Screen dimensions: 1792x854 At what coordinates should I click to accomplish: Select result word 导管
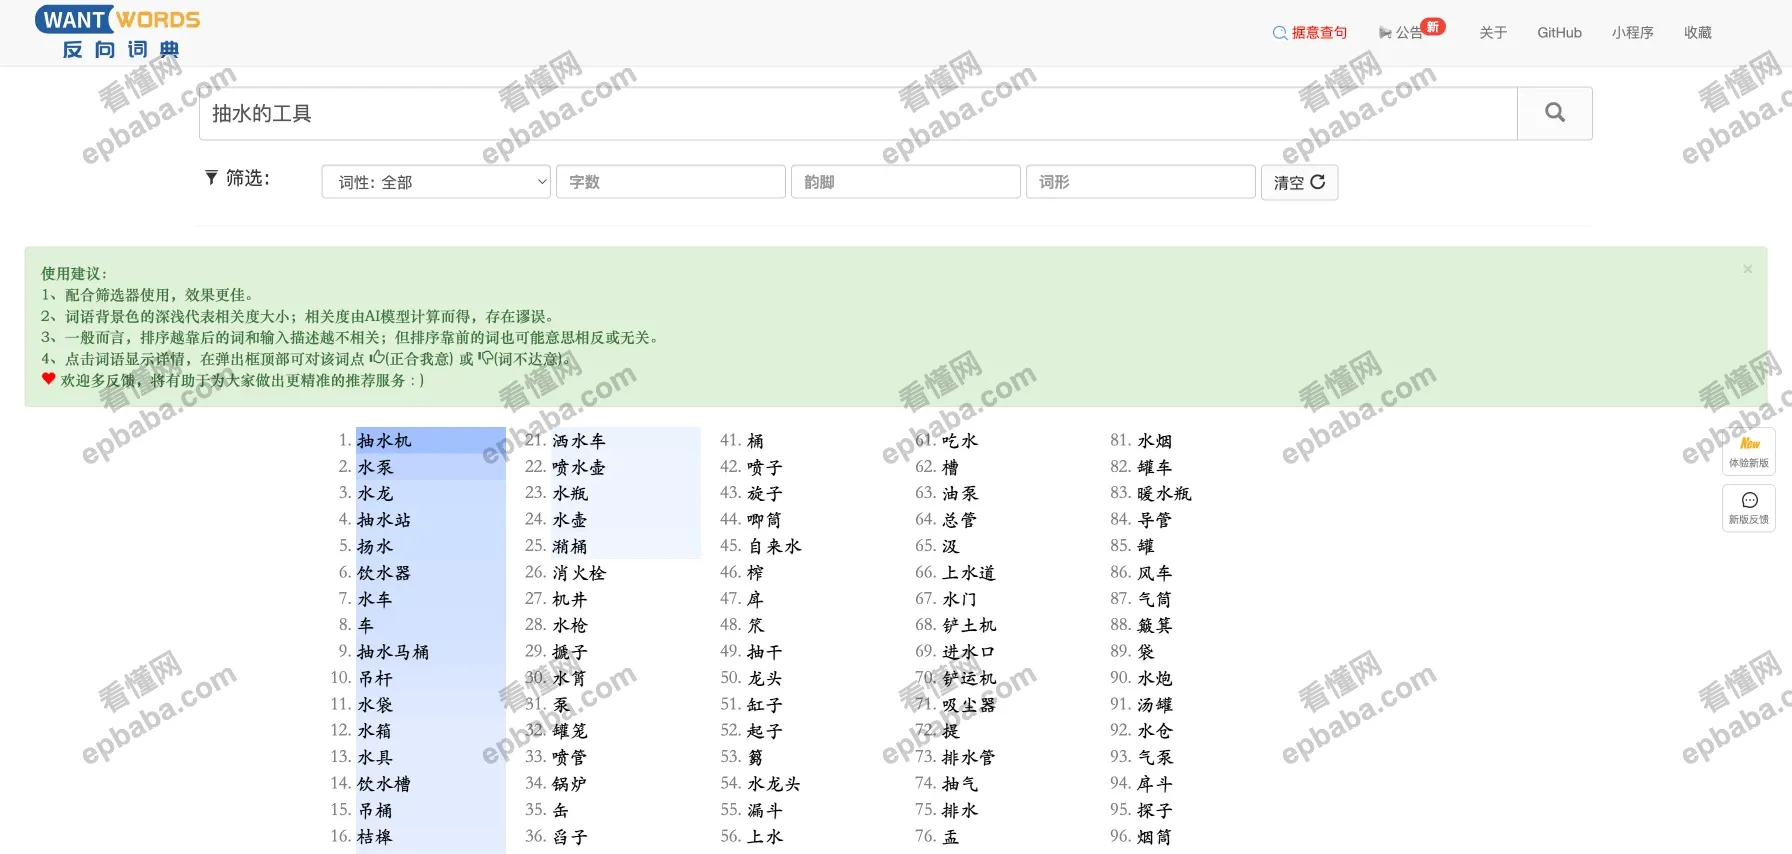tap(1156, 520)
